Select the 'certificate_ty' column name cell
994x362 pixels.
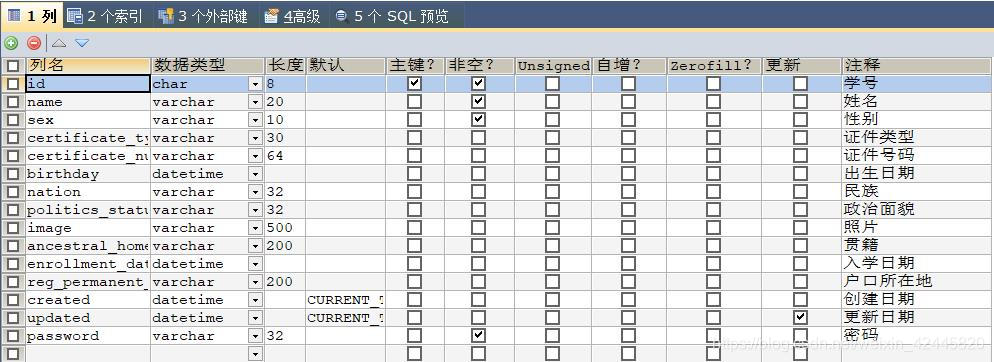(87, 138)
